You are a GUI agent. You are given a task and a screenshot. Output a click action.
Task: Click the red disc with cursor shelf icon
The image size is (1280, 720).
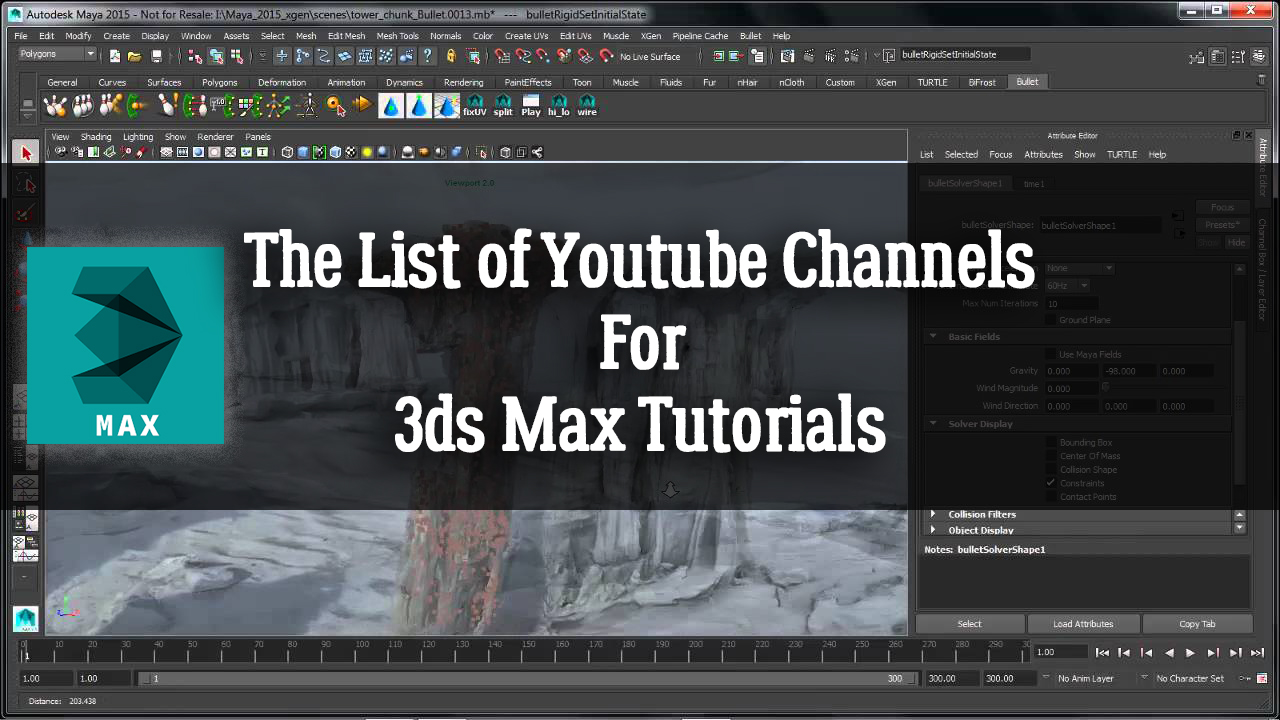click(335, 105)
